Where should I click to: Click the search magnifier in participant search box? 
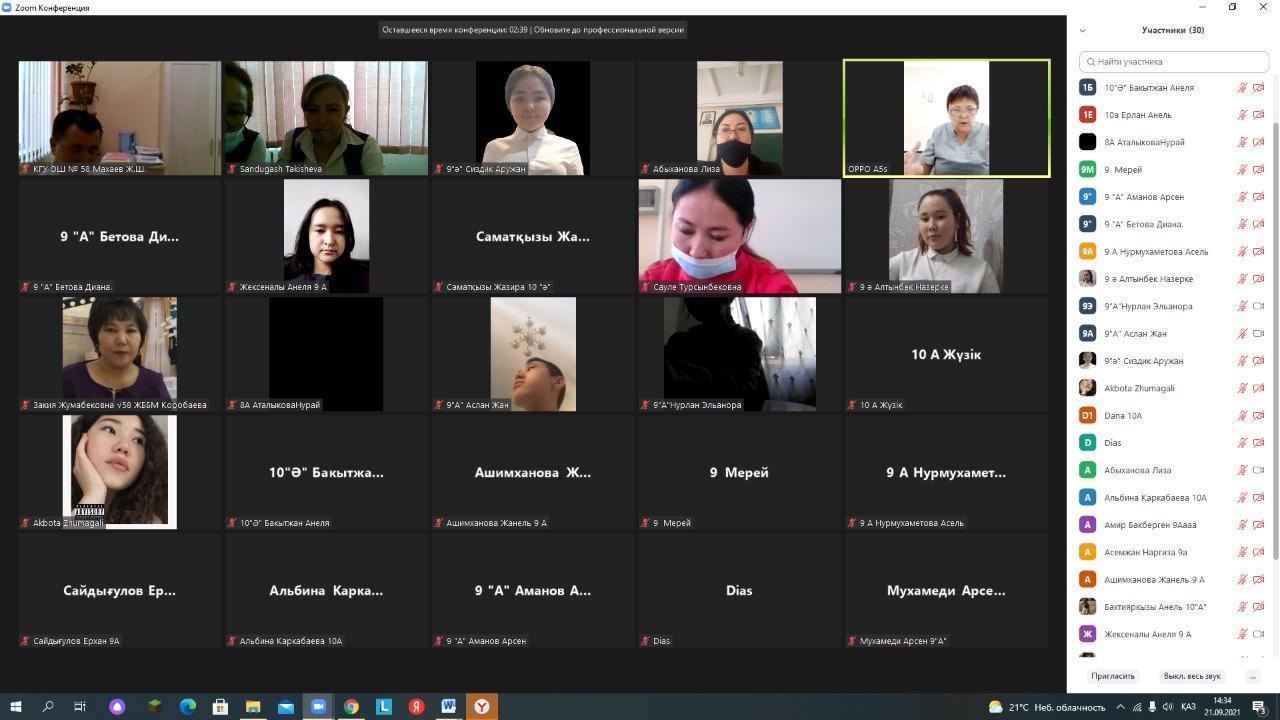(x=1090, y=62)
